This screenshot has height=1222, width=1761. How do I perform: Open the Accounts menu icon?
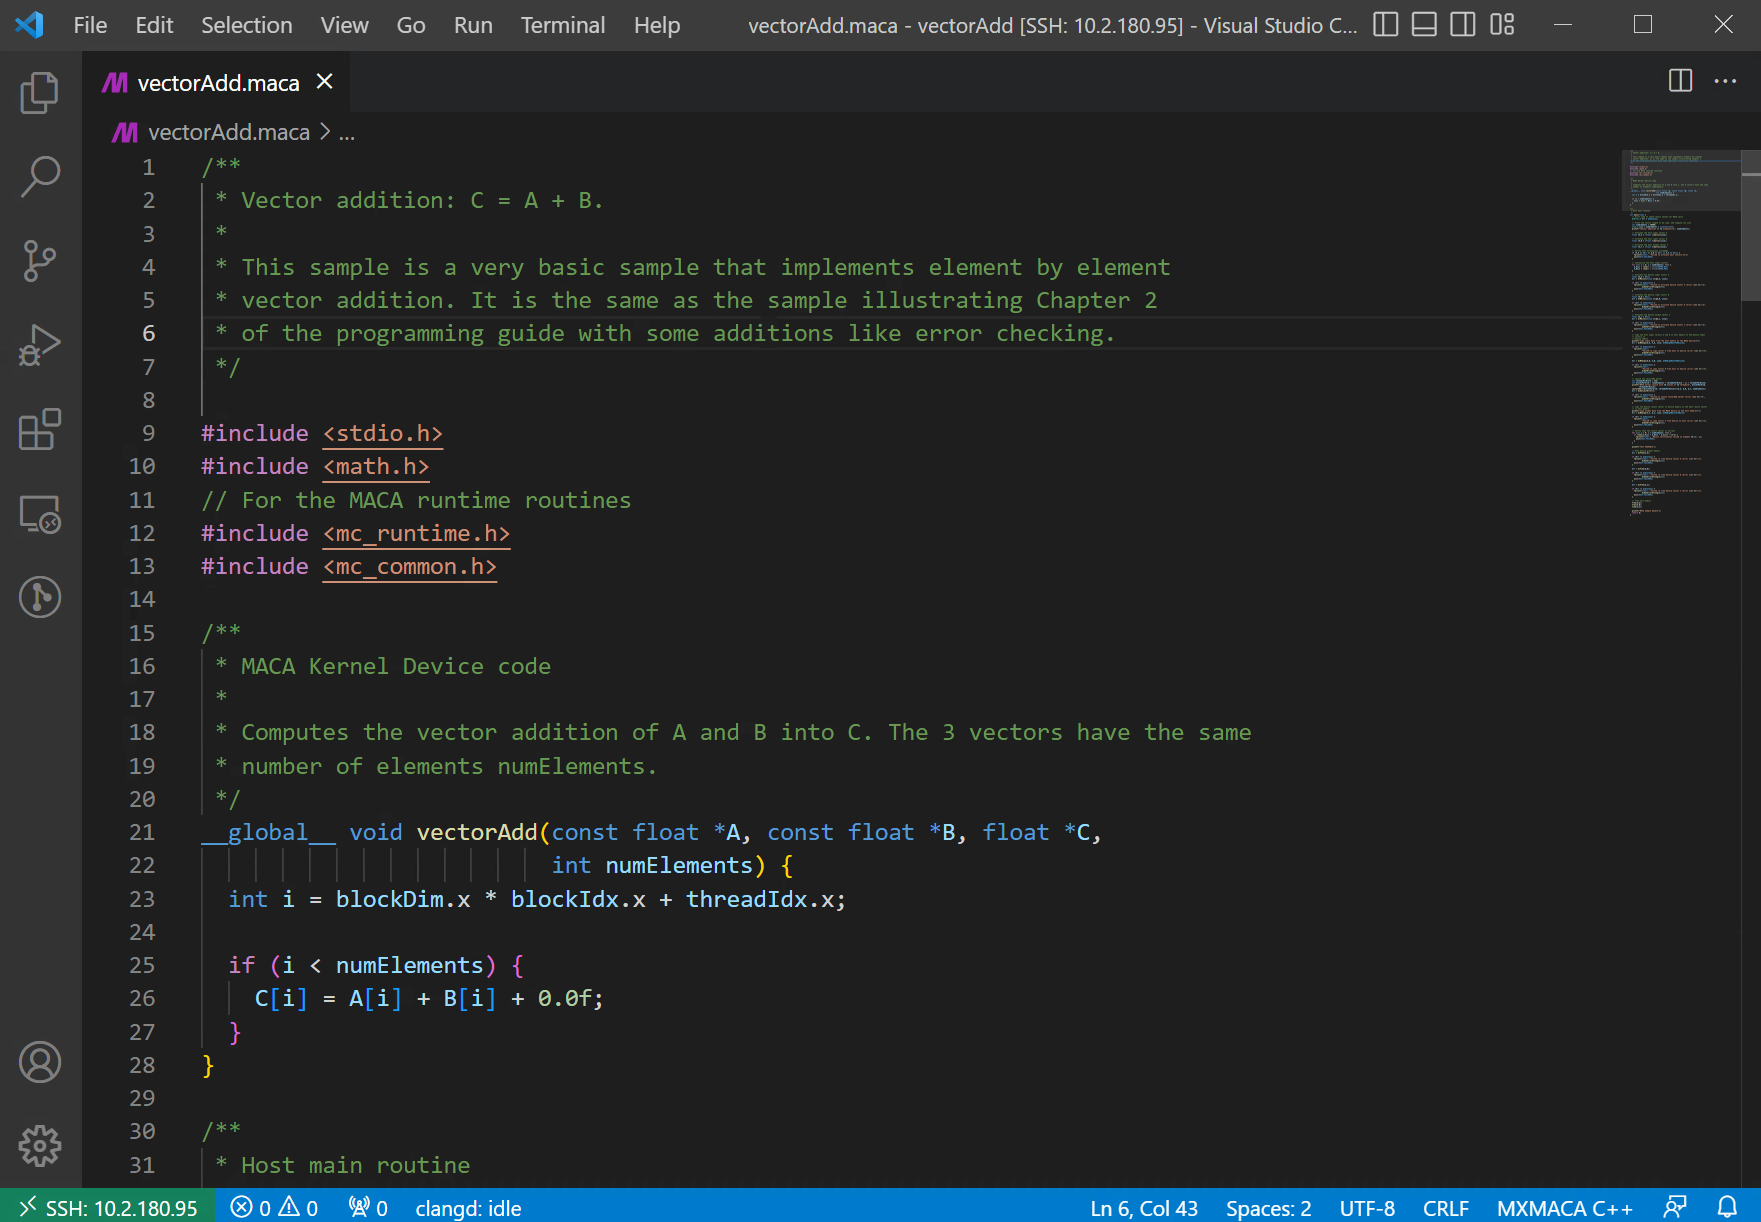click(x=40, y=1062)
